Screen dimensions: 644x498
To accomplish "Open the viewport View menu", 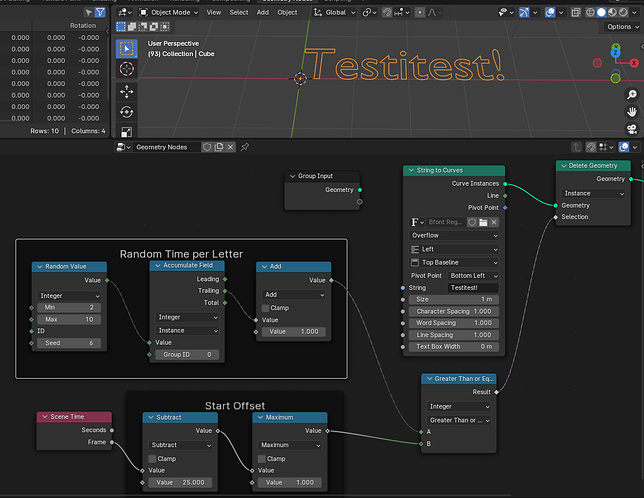I will click(x=214, y=13).
